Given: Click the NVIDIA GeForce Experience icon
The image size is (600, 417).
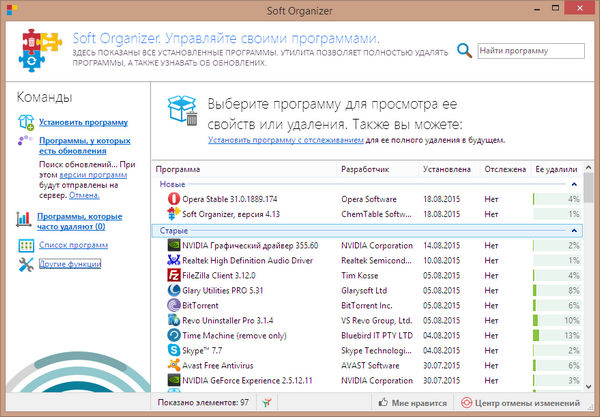Looking at the screenshot, I should 174,380.
